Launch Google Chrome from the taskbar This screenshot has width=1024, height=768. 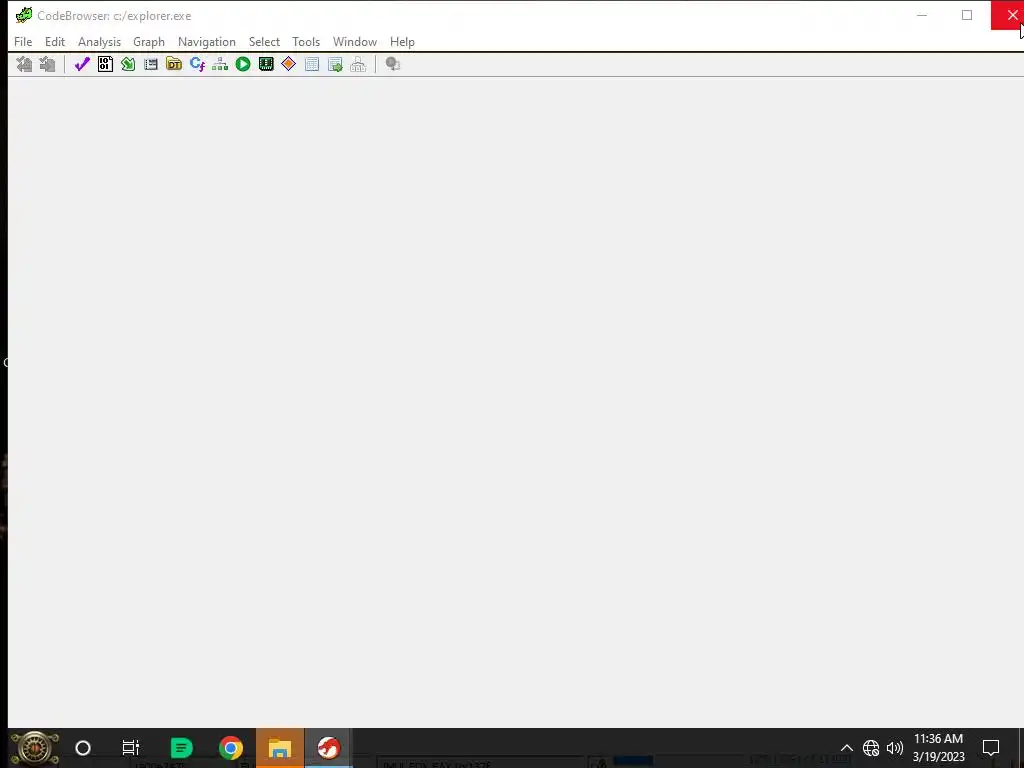[231, 748]
